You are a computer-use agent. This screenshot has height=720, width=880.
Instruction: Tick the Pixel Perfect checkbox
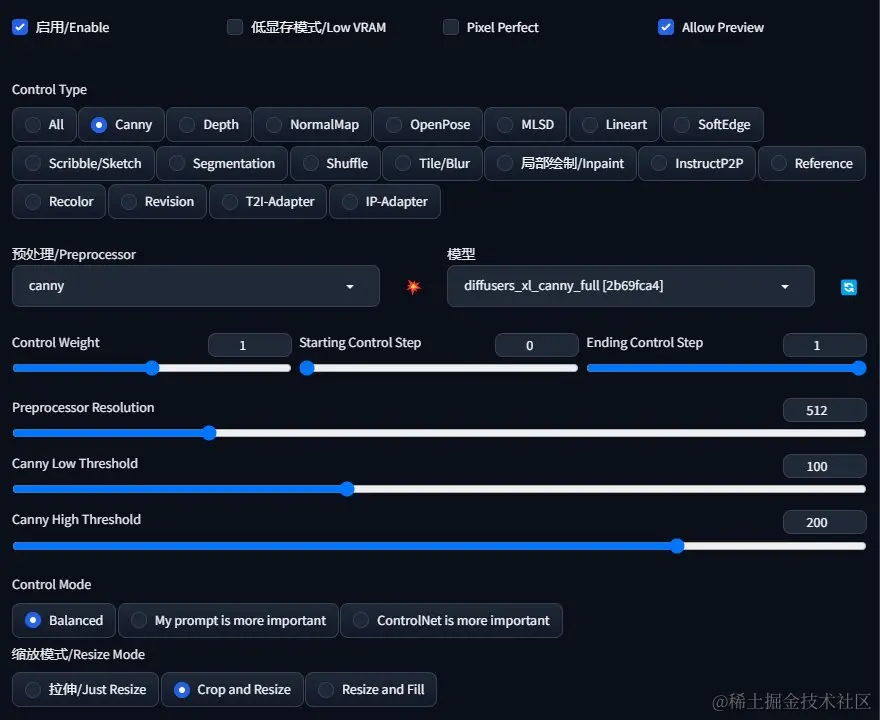click(451, 27)
